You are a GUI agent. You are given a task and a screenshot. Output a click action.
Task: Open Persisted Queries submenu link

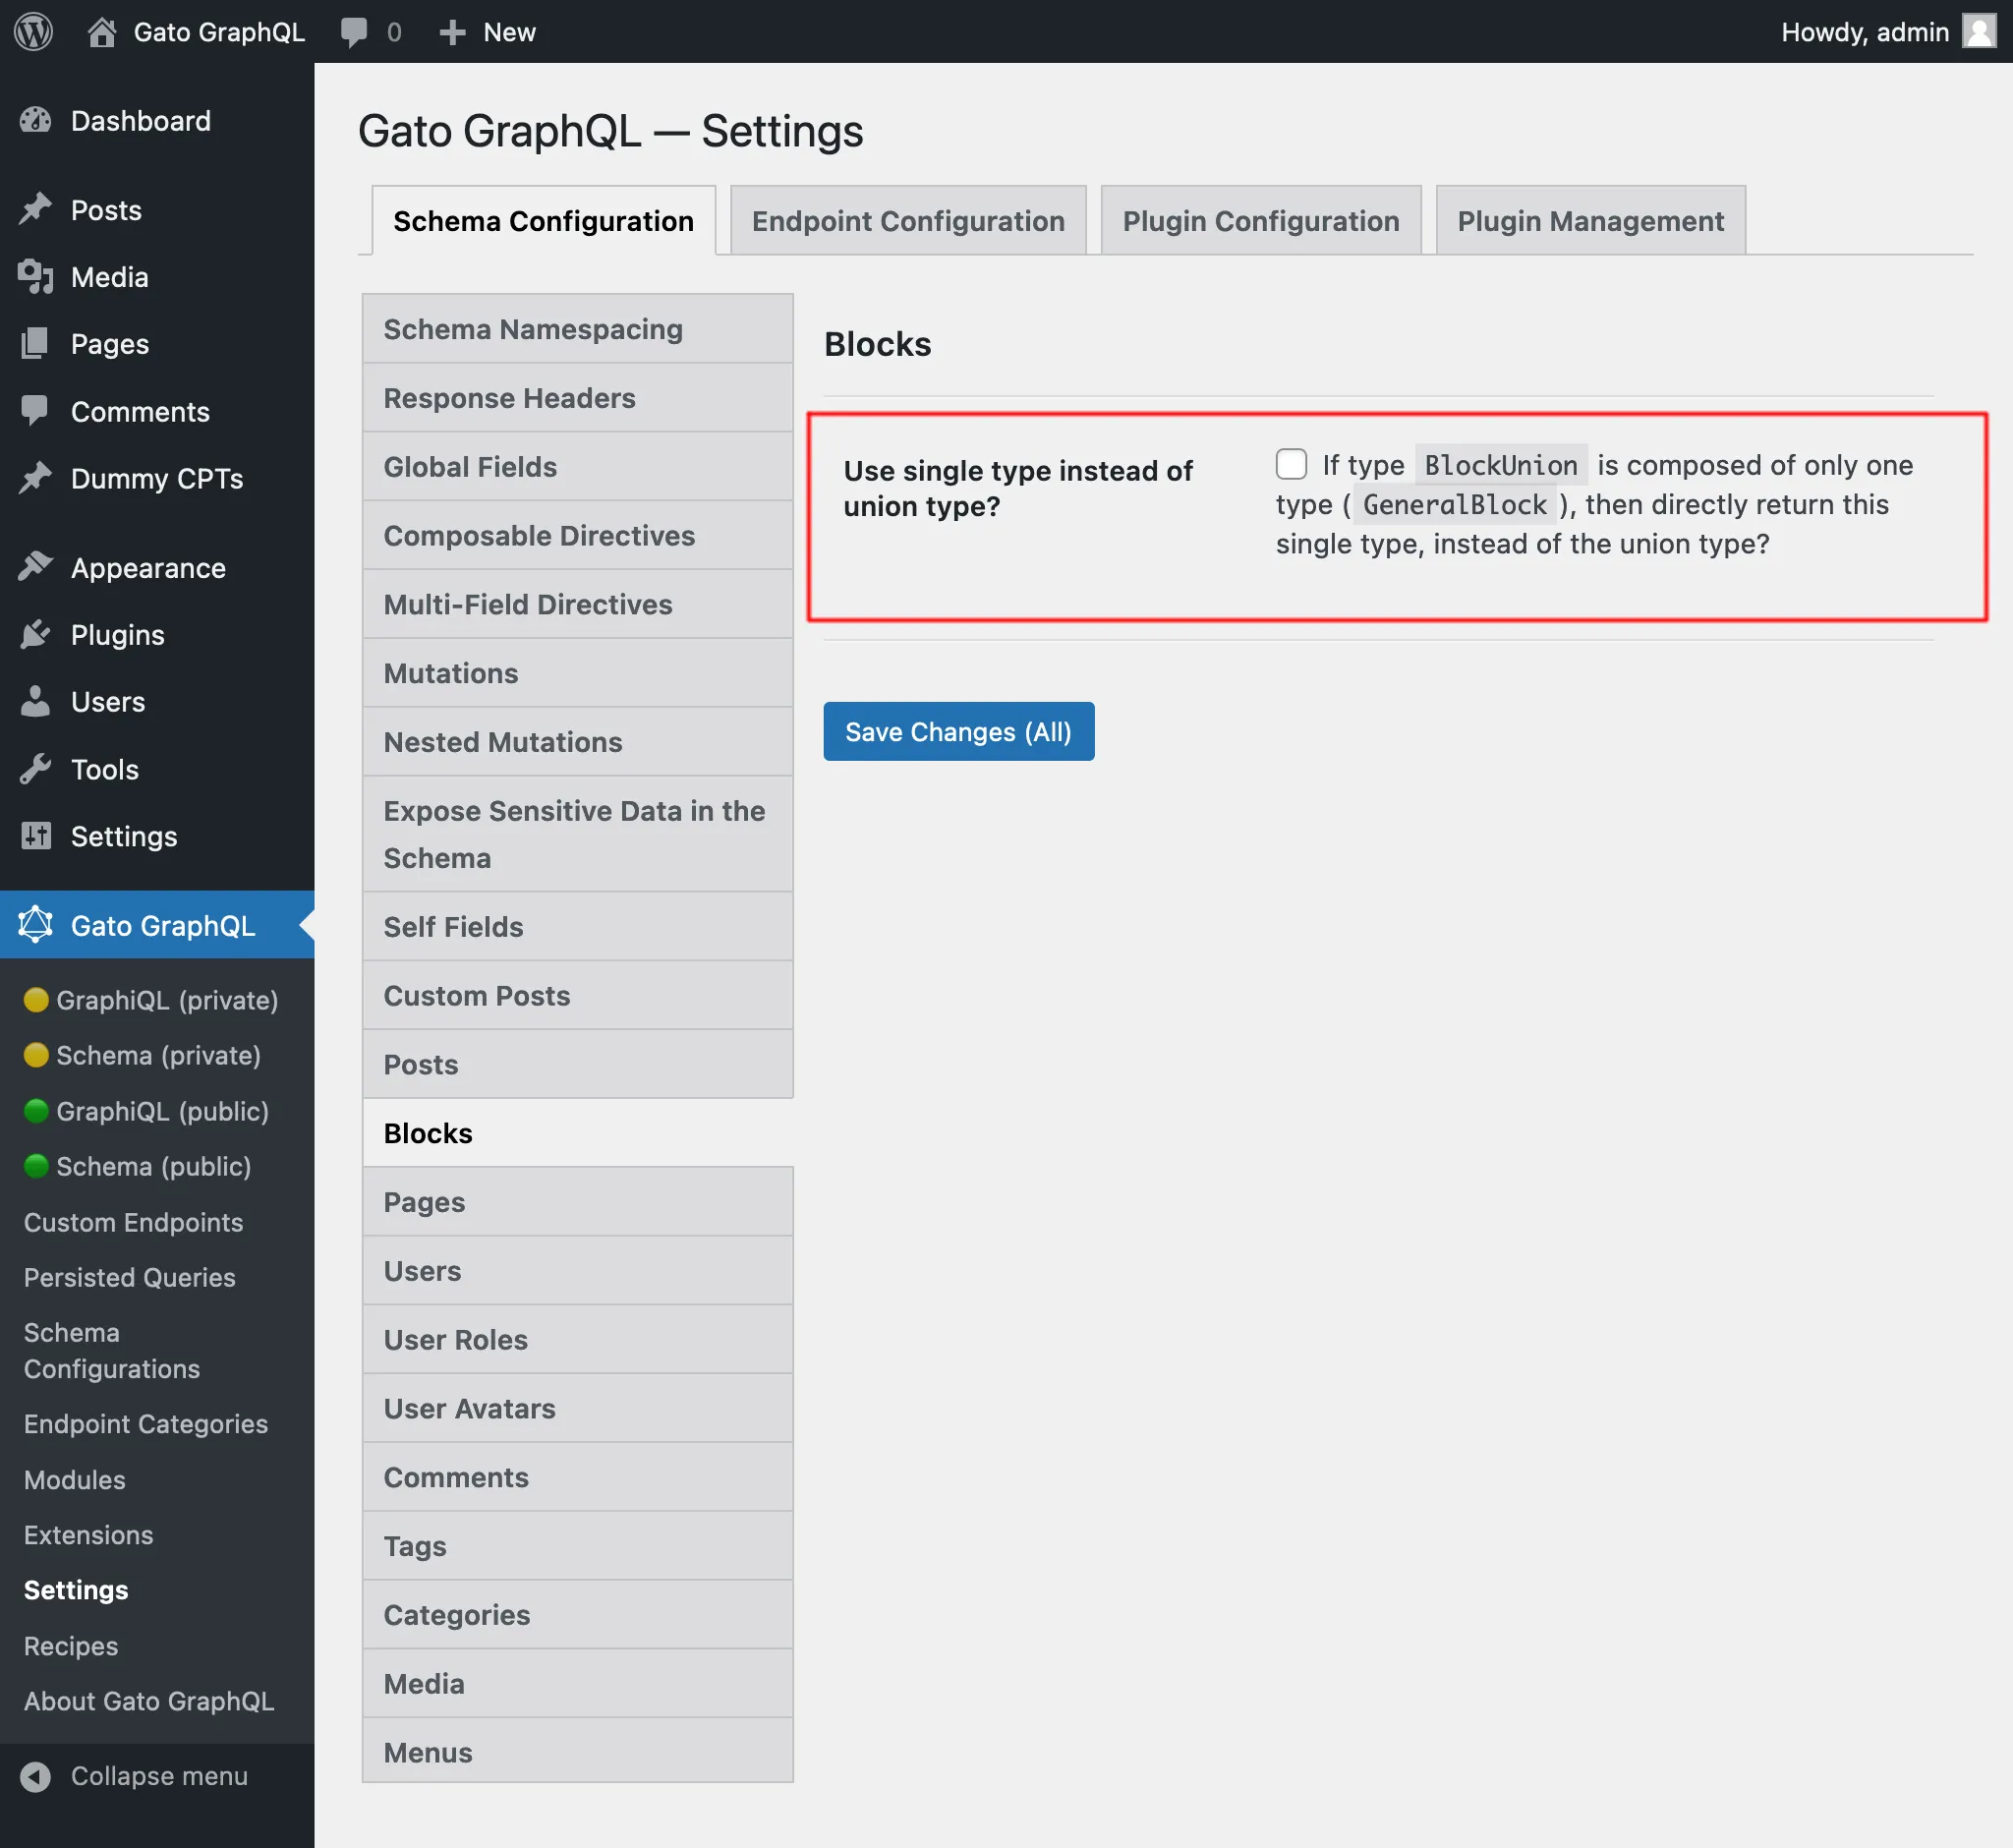[130, 1277]
